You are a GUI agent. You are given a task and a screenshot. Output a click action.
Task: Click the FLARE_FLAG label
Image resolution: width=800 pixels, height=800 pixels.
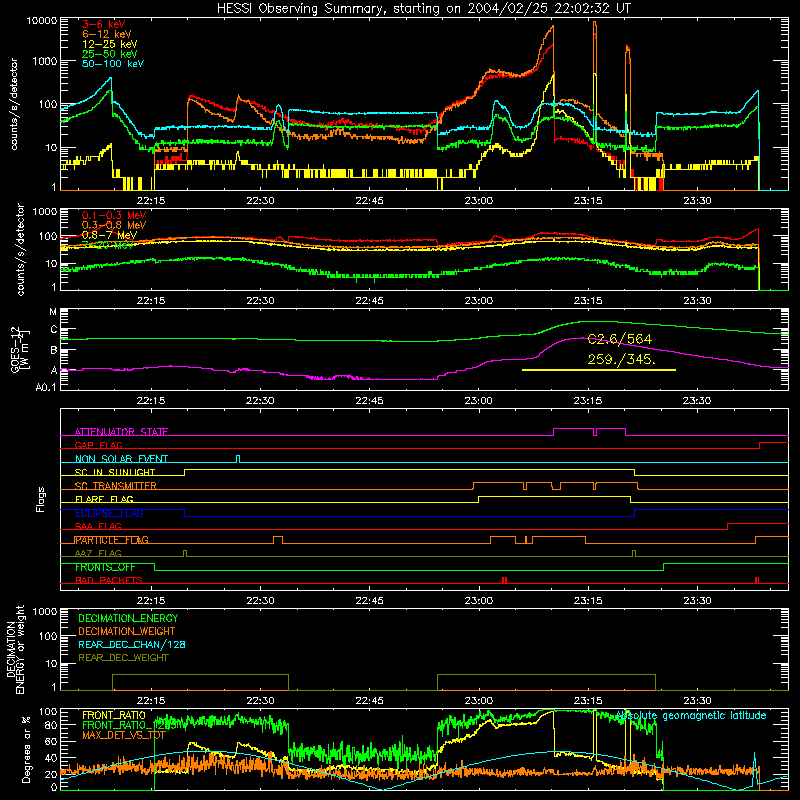[x=104, y=499]
